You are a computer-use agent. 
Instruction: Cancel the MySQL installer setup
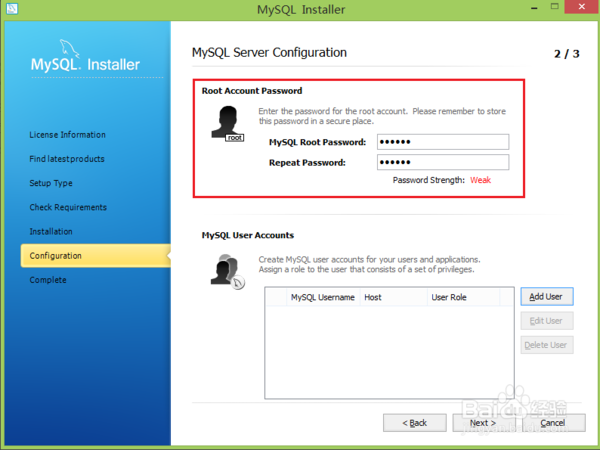pyautogui.click(x=553, y=423)
